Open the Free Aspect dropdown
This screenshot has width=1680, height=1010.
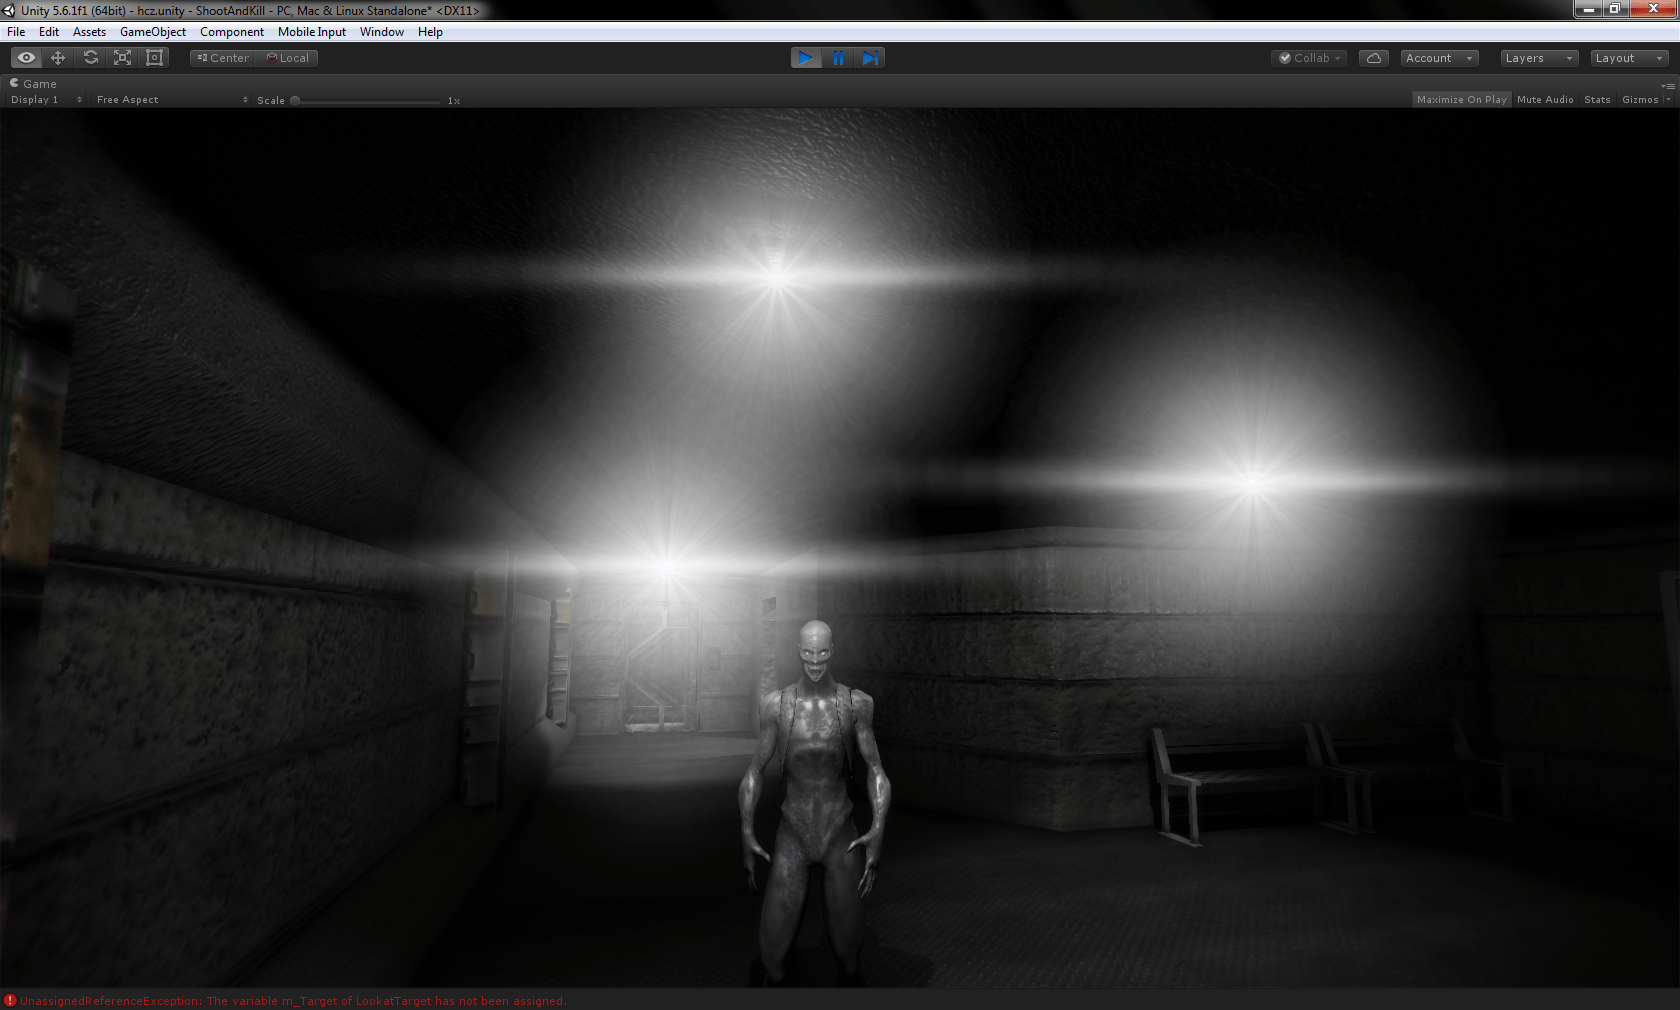pyautogui.click(x=172, y=100)
